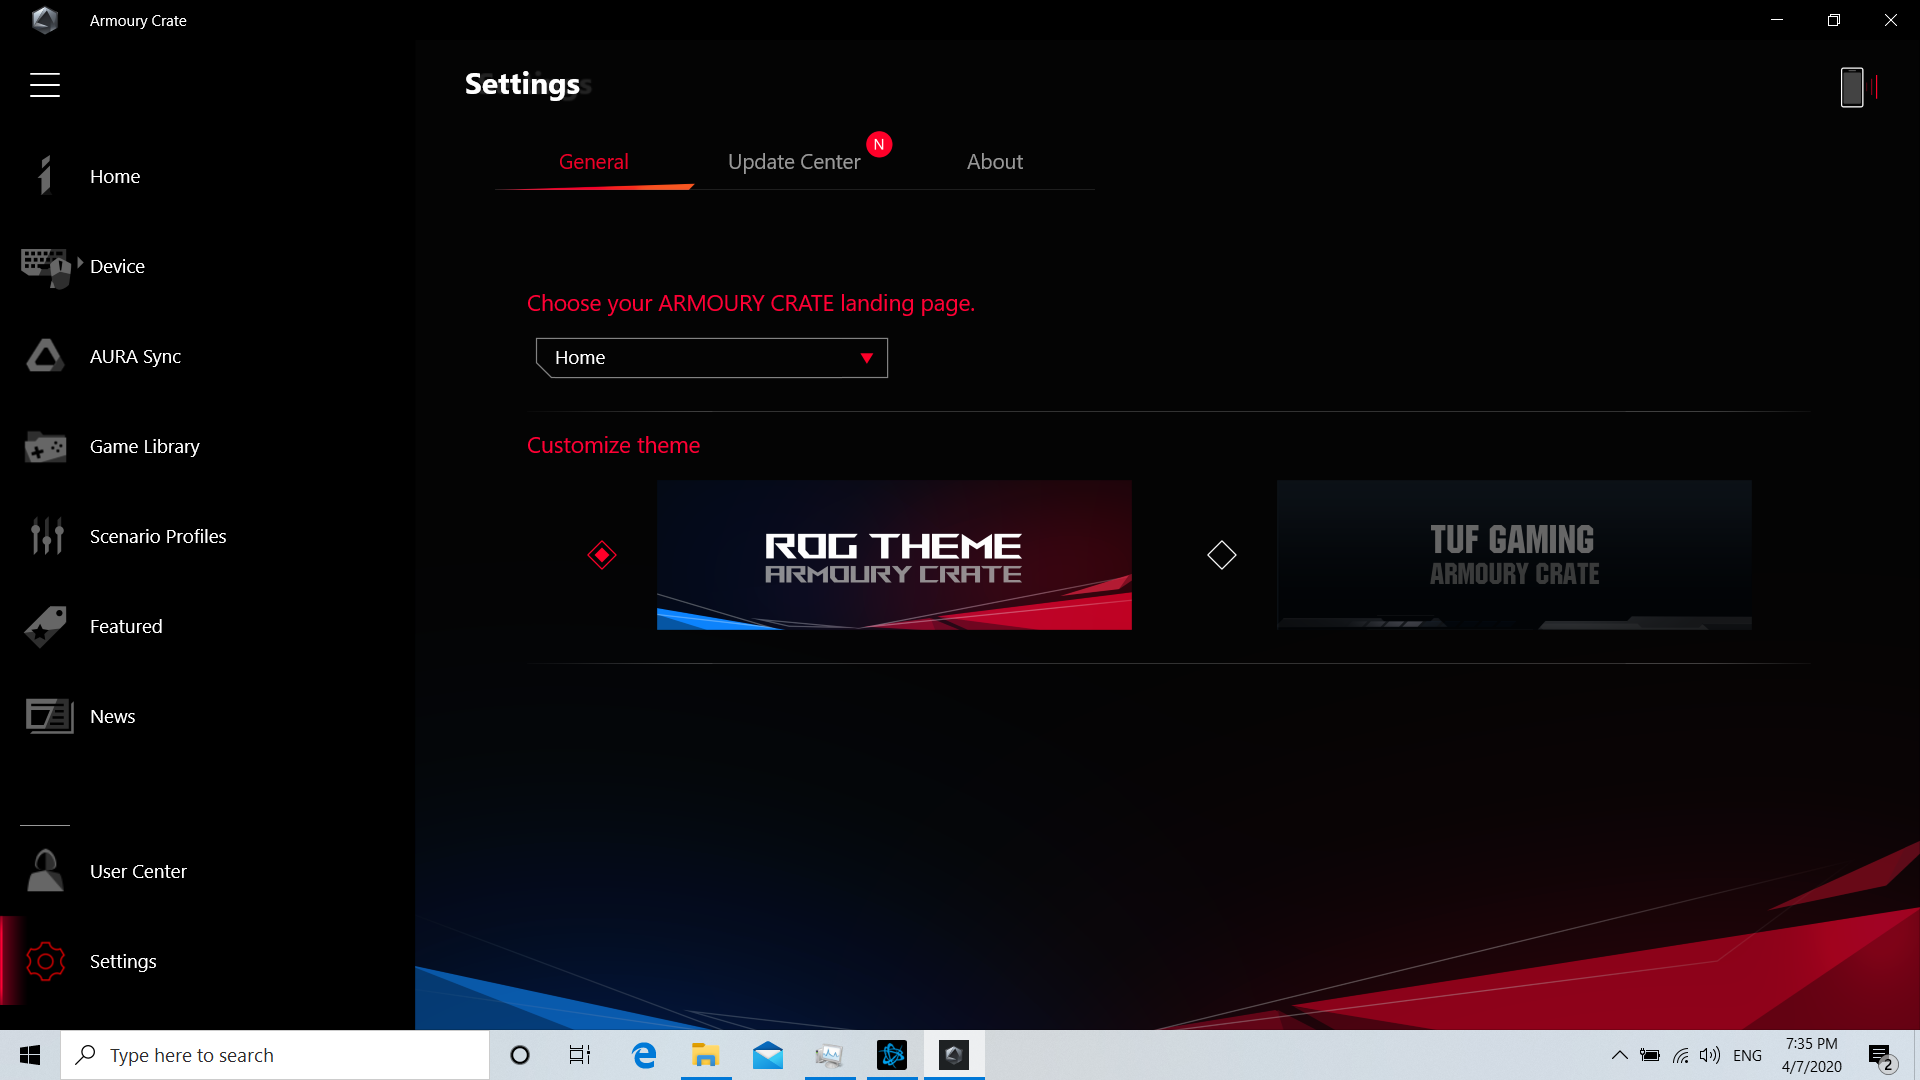Click the Game Library controller icon
The width and height of the screenshot is (1920, 1080).
pos(45,447)
